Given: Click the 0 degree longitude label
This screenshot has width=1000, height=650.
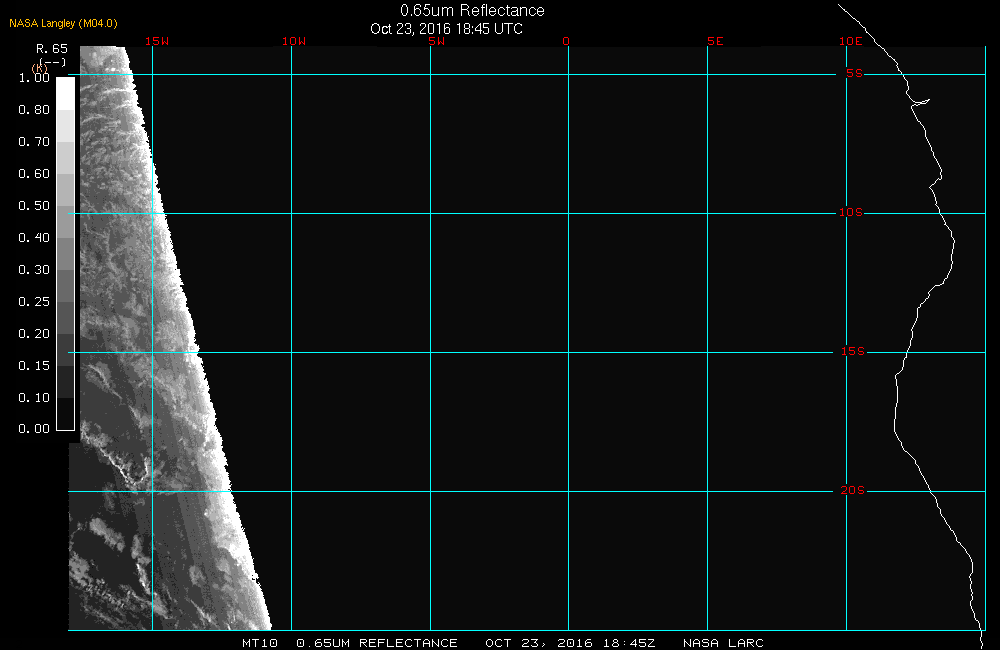Looking at the screenshot, I should click(566, 41).
